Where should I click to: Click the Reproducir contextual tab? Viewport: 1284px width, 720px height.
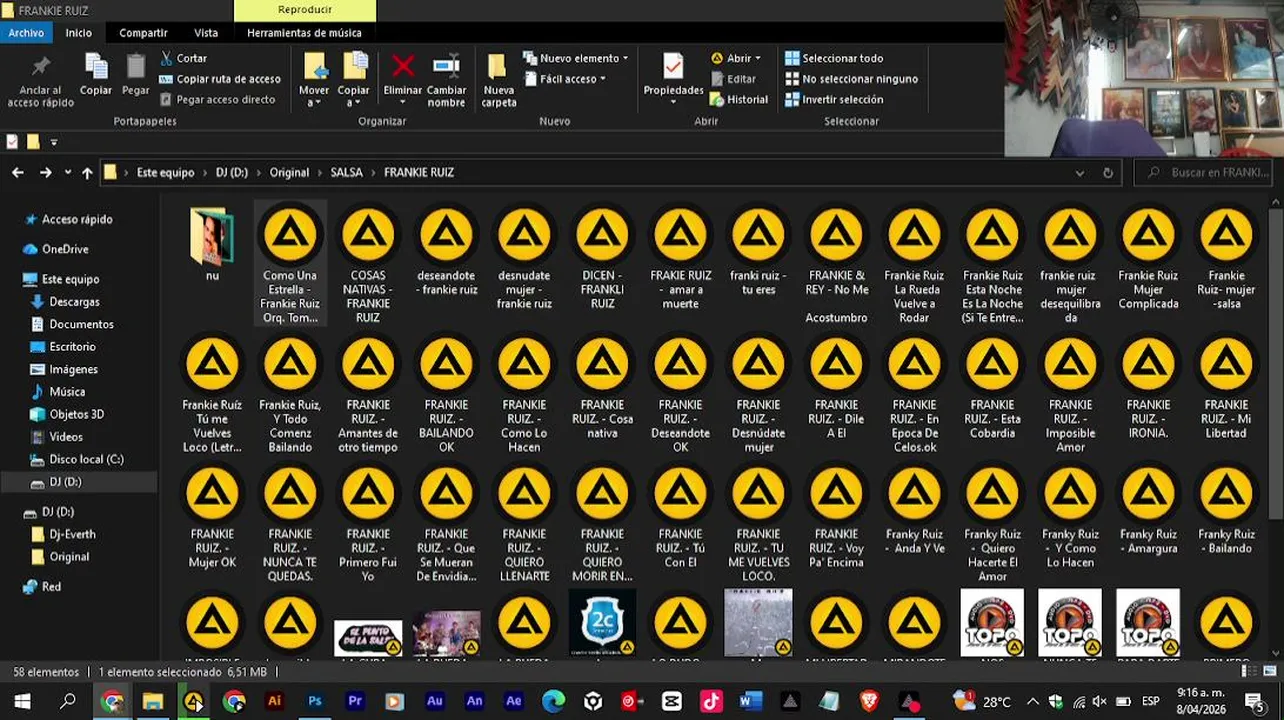(305, 10)
